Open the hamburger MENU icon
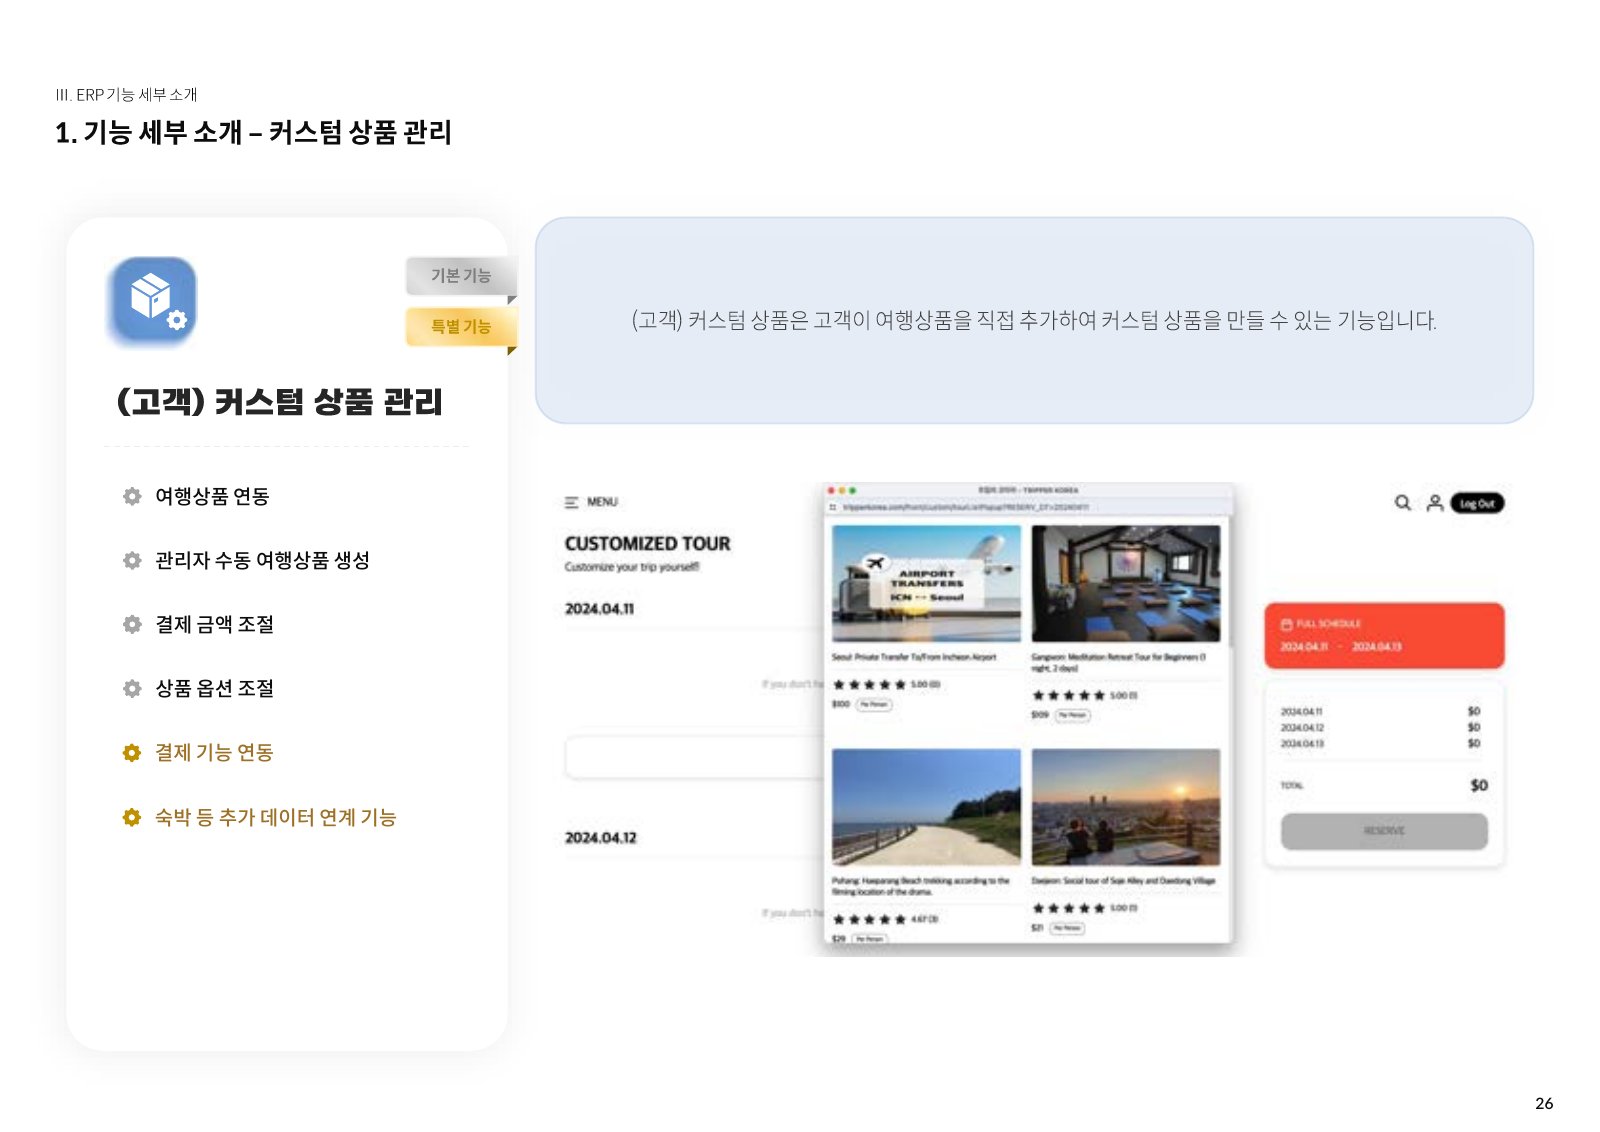This screenshot has height=1132, width=1600. [571, 502]
